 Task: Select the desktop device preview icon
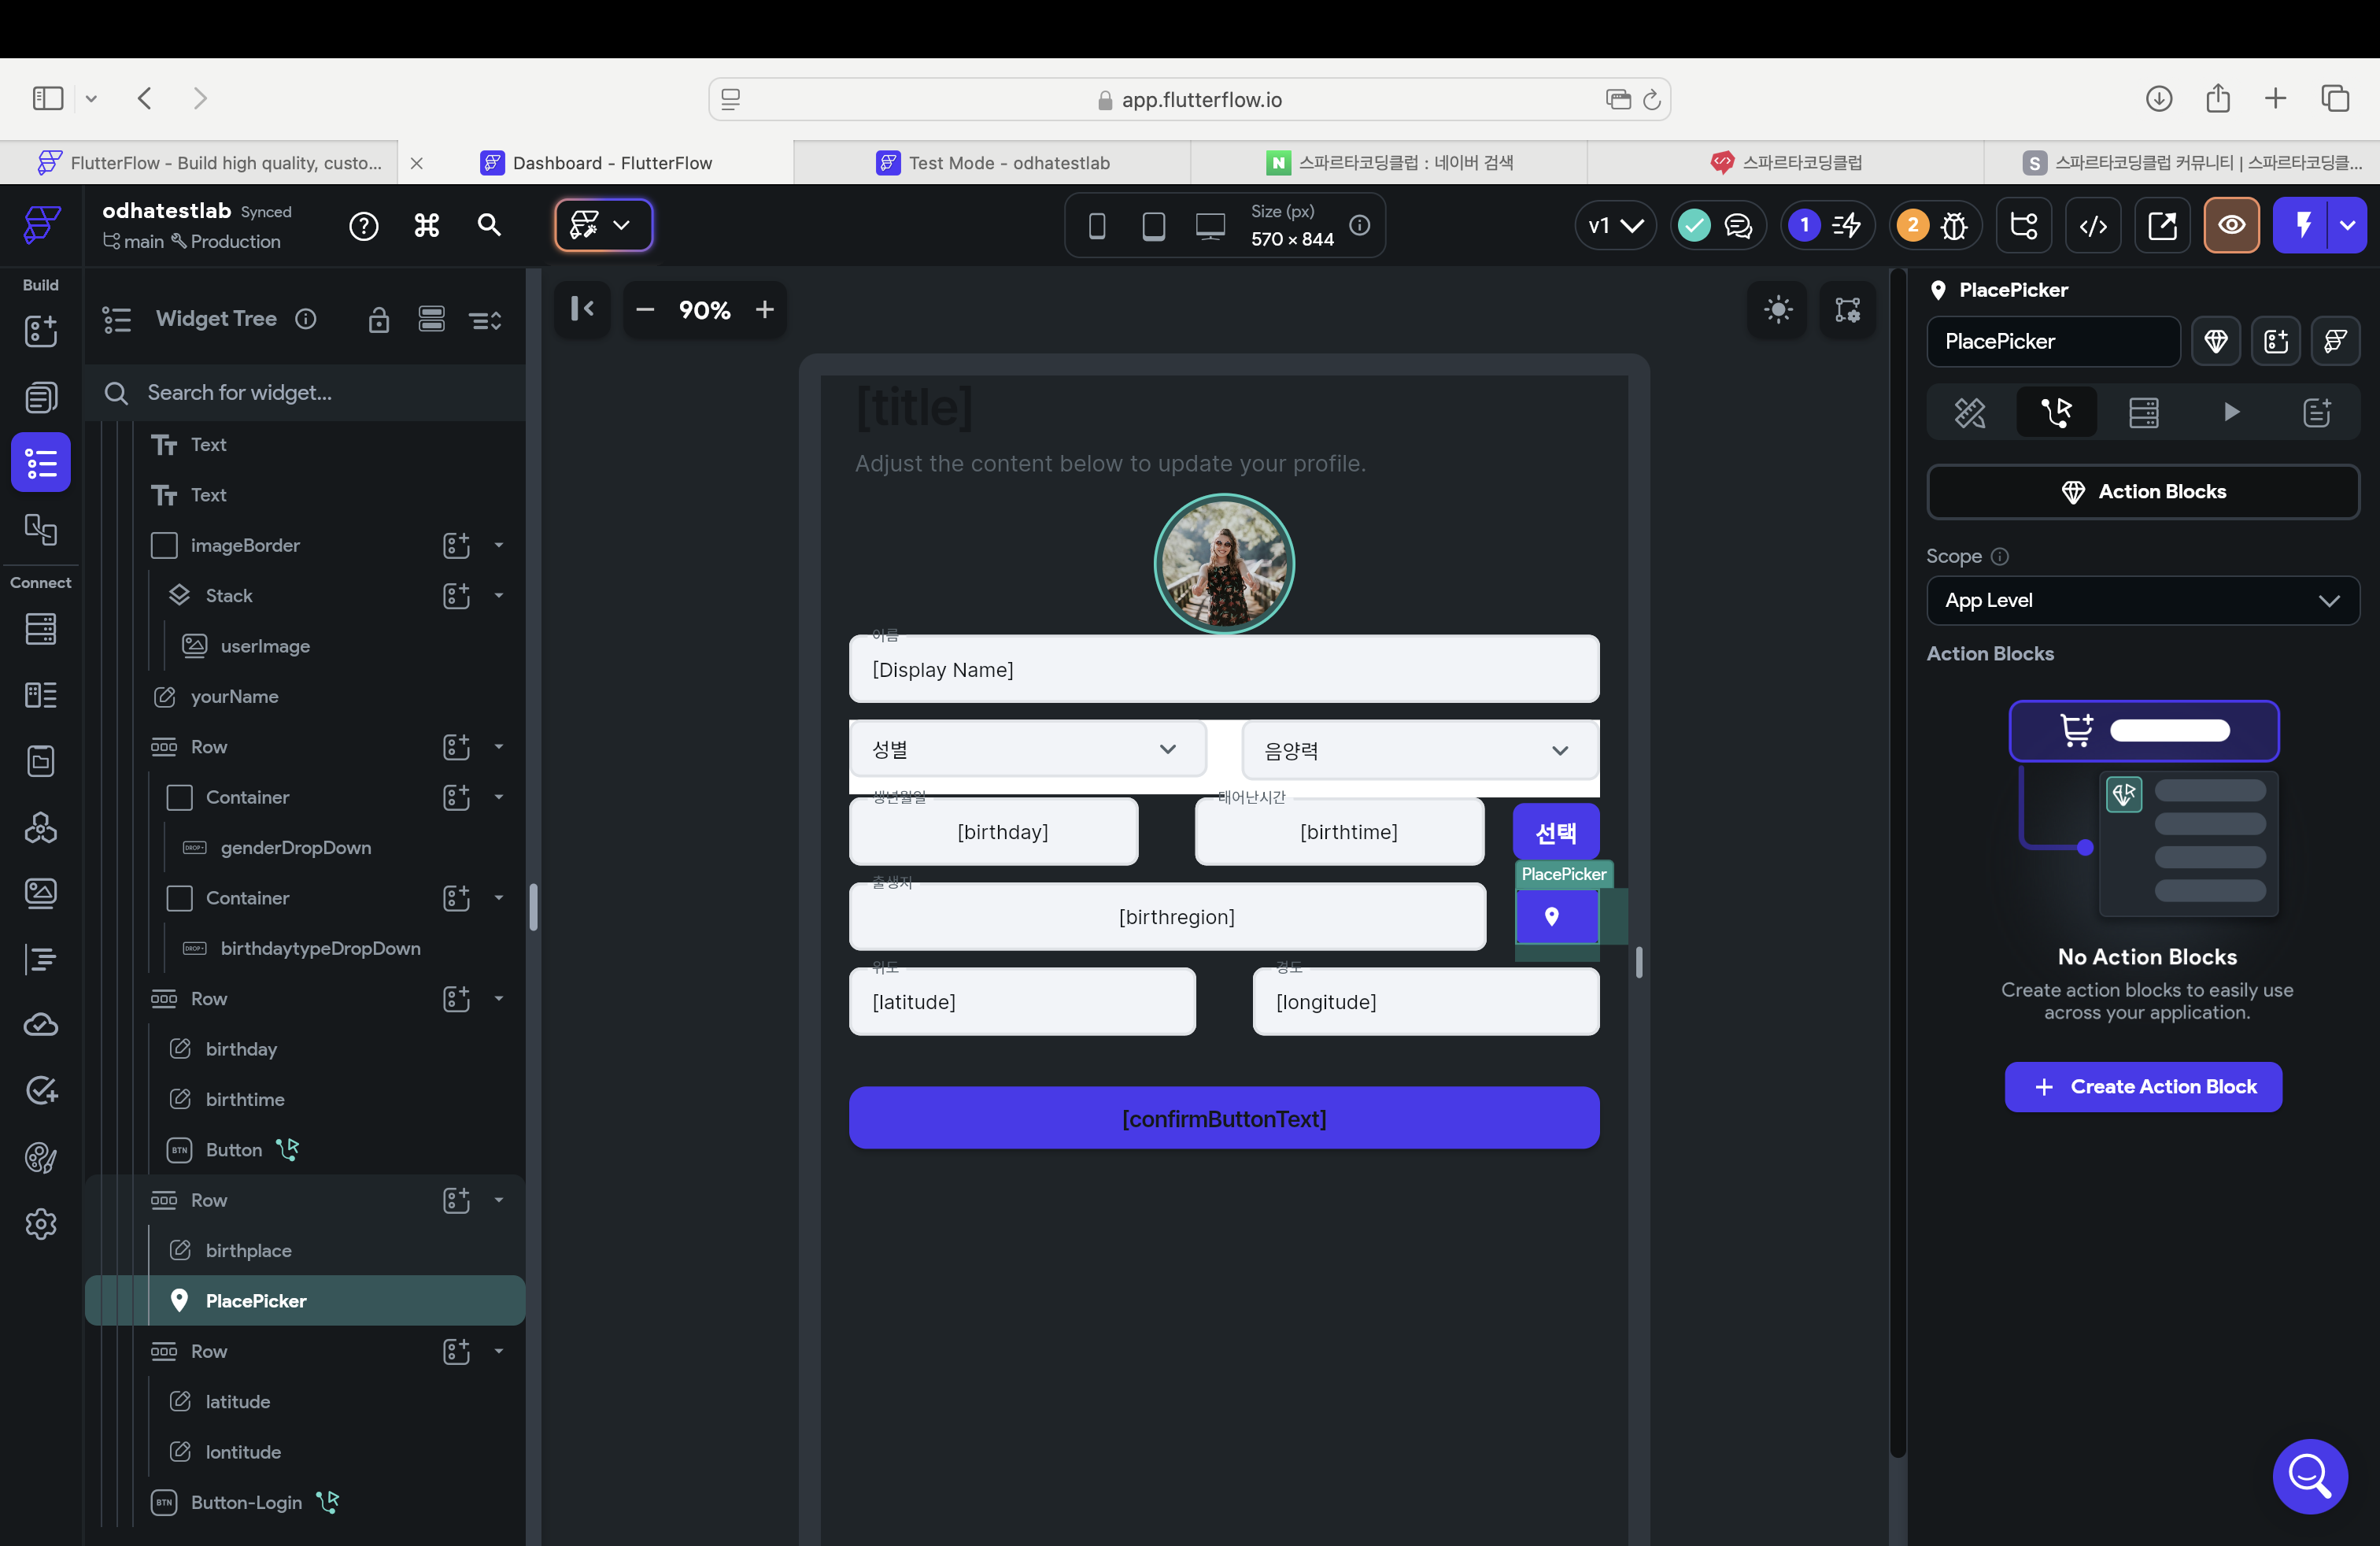(x=1210, y=226)
